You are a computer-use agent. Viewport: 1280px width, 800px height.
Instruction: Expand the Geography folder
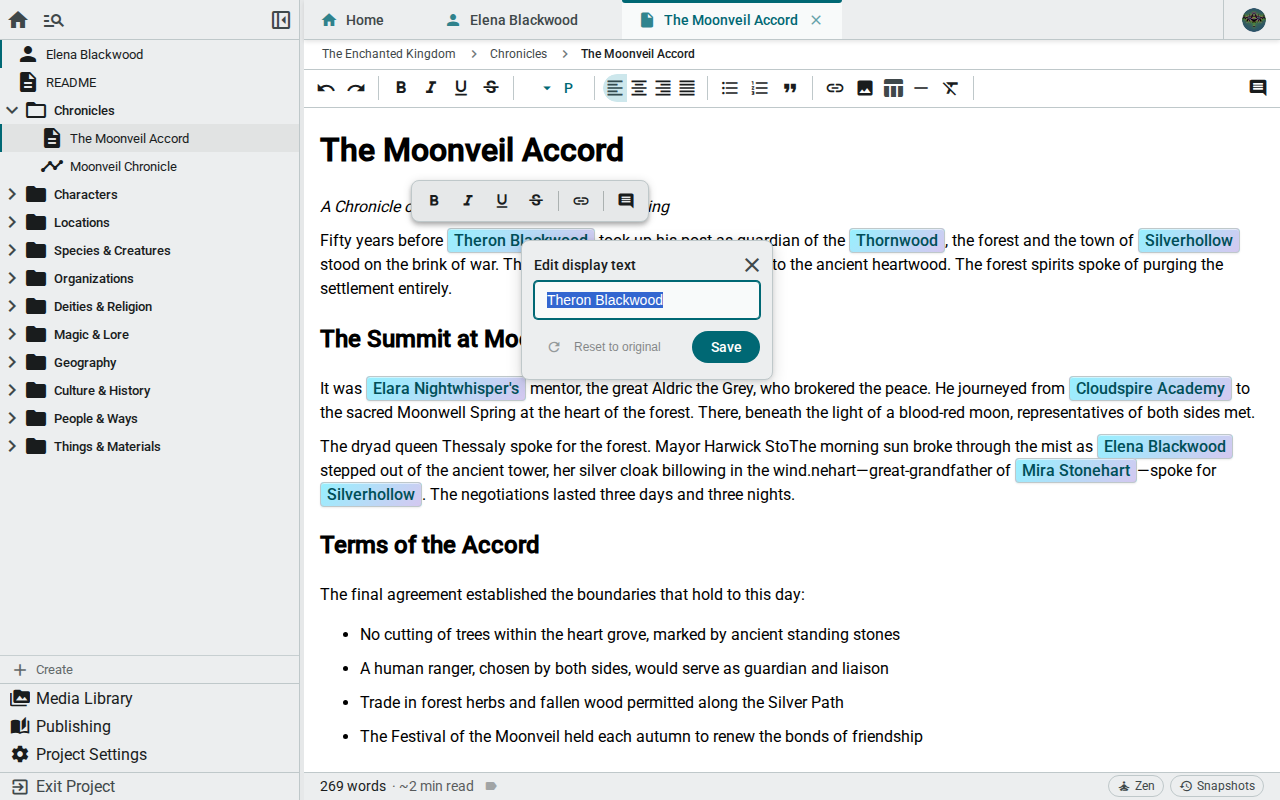pyautogui.click(x=12, y=362)
